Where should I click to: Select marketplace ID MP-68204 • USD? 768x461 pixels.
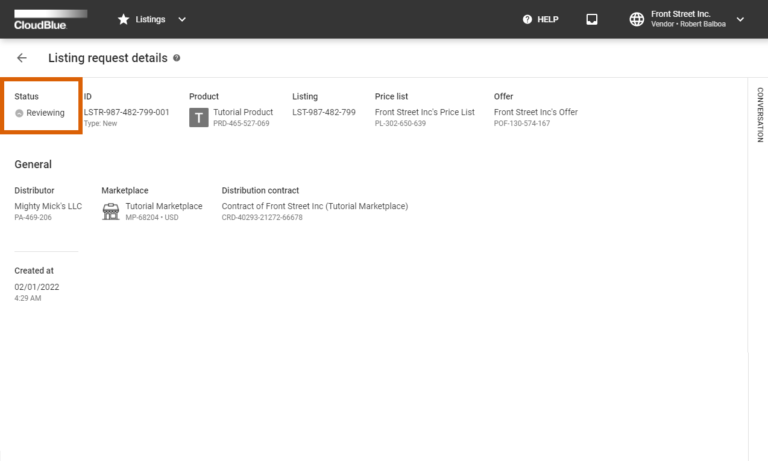tap(152, 218)
